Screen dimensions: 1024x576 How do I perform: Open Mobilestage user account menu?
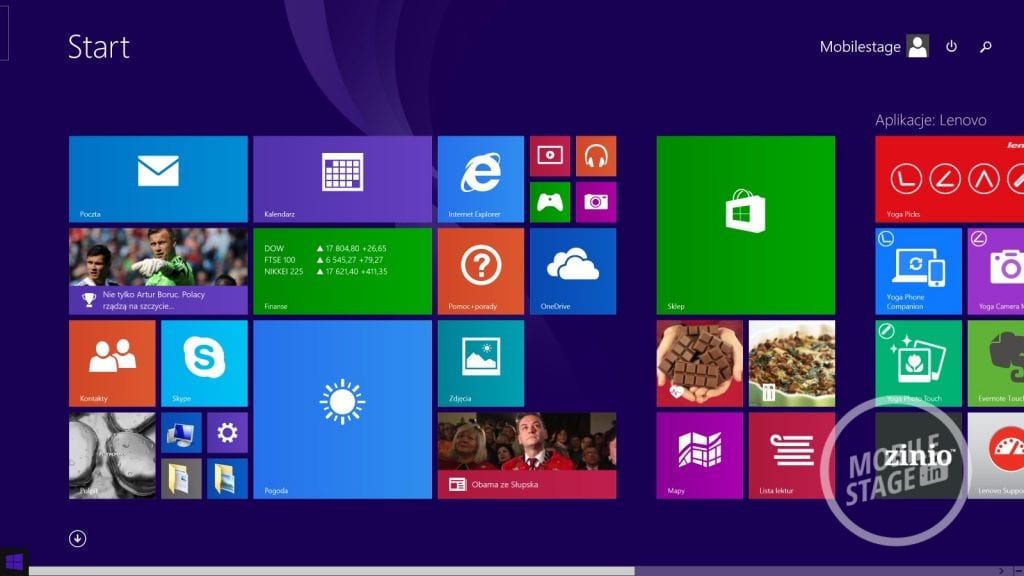(x=873, y=47)
